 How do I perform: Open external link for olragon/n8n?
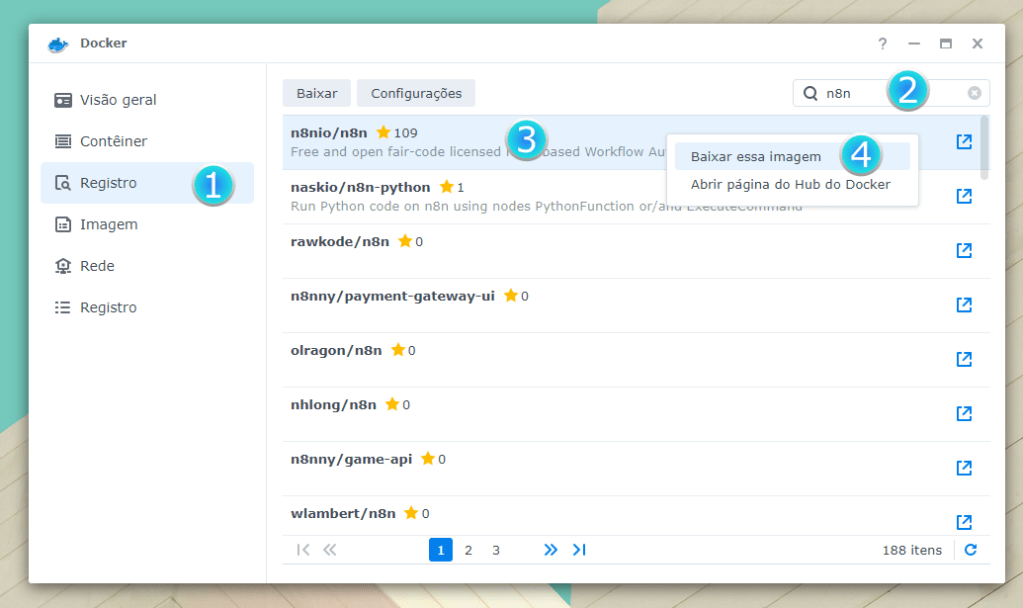[964, 359]
